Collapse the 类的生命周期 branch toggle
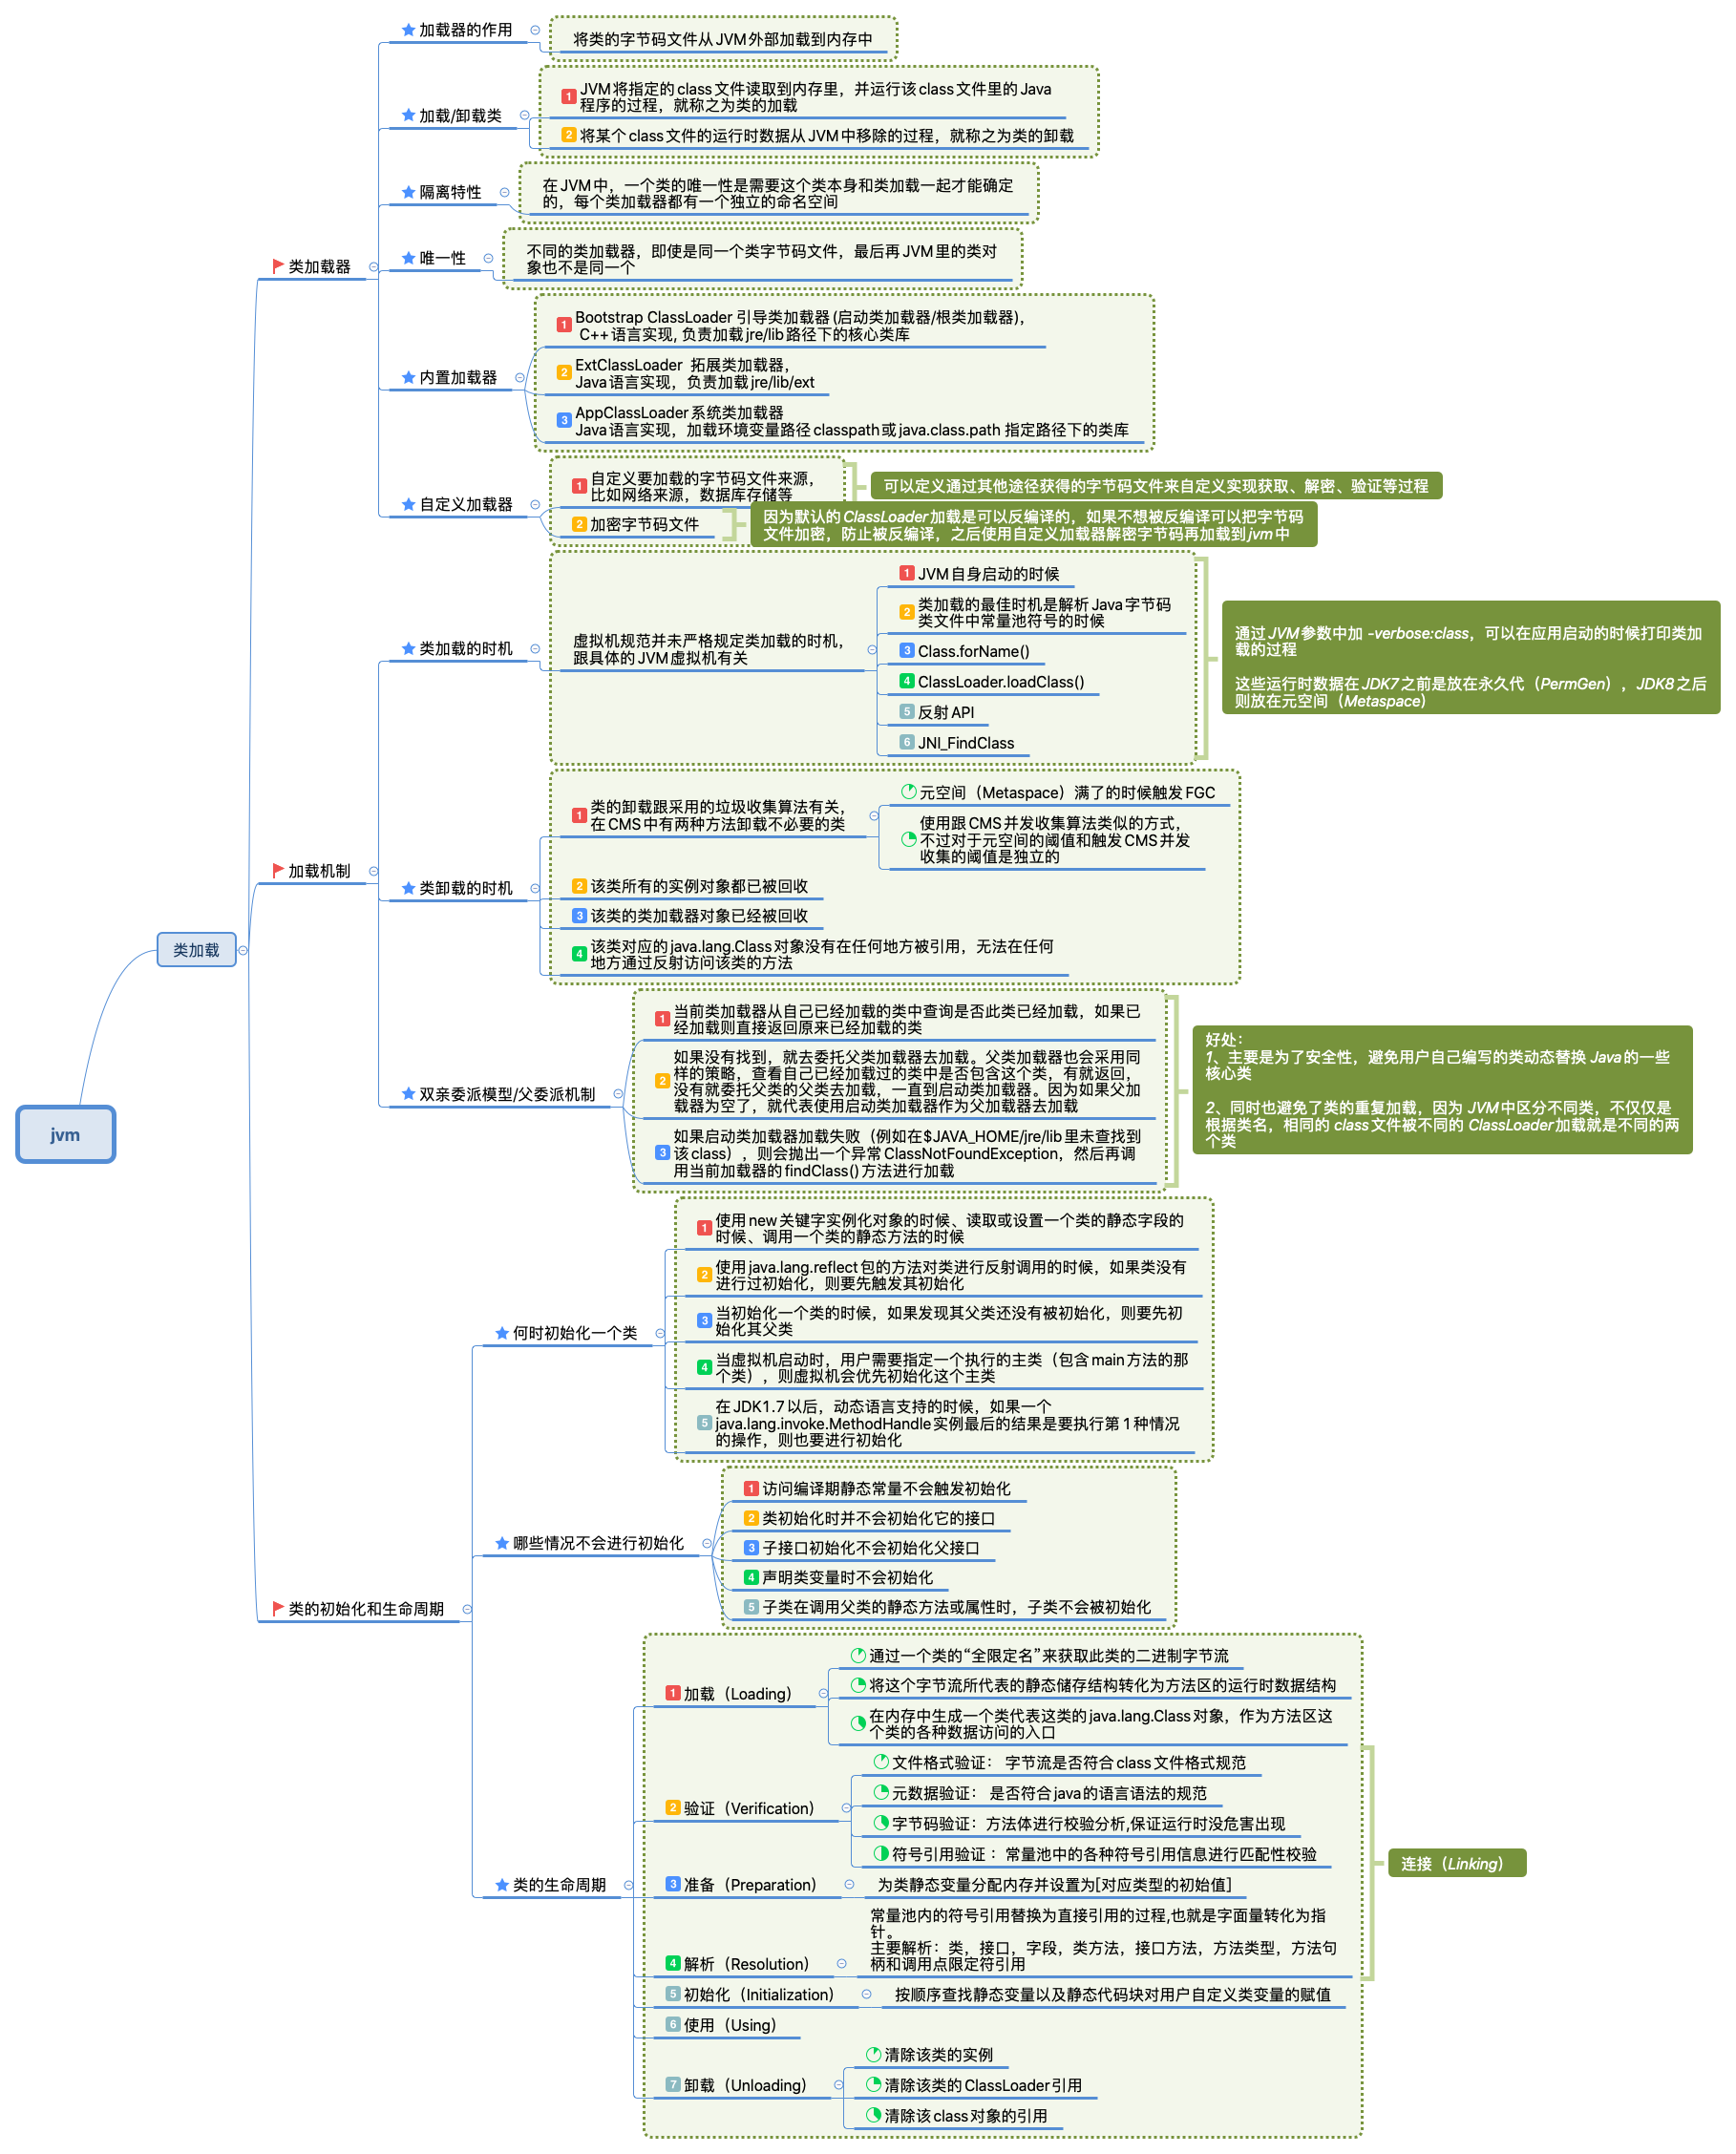 [x=628, y=1886]
